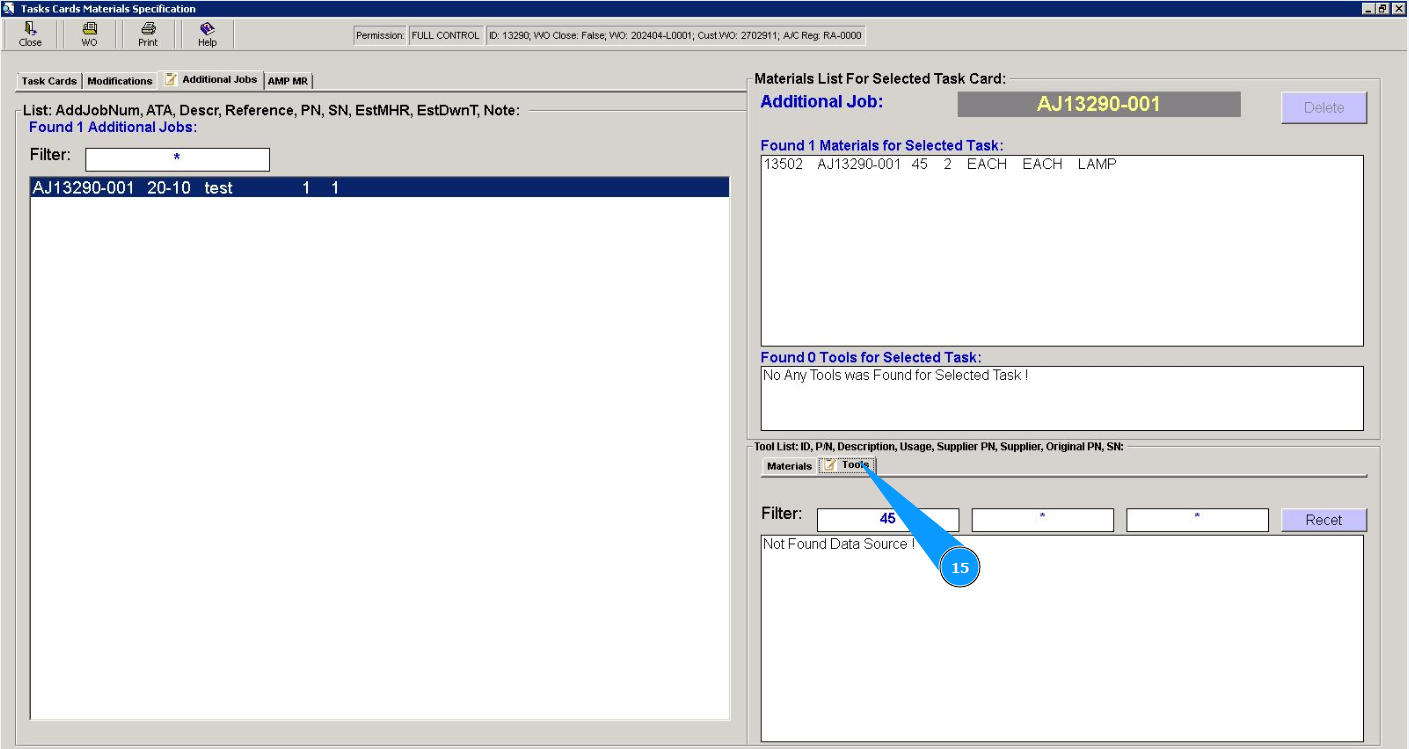Click the last tool filter field before Recet
This screenshot has width=1409, height=749.
[x=1197, y=520]
